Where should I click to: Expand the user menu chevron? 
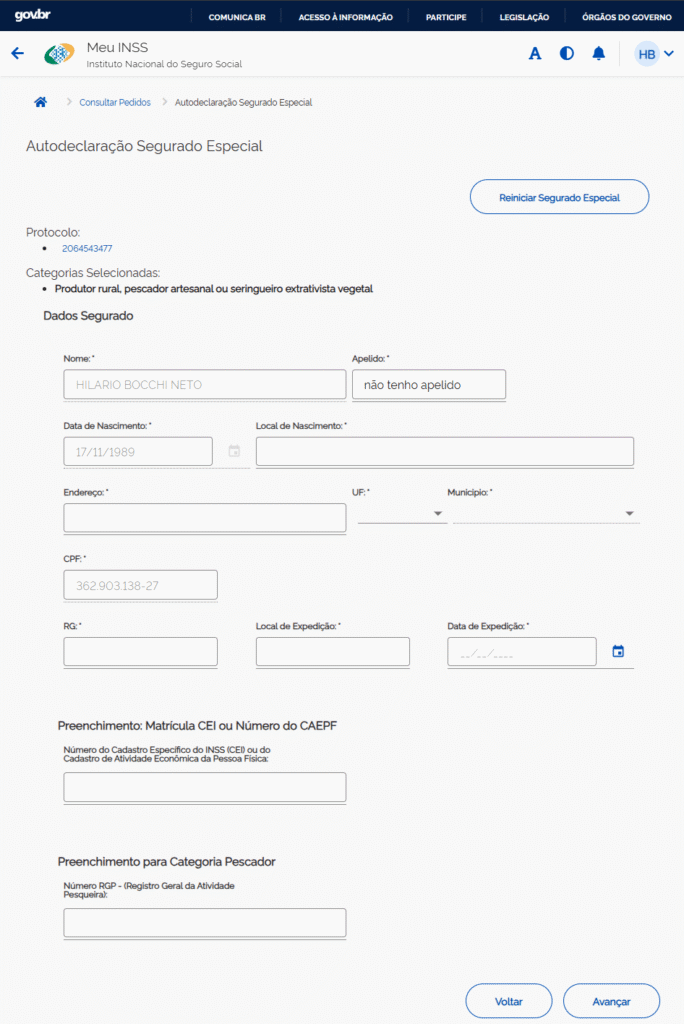pyautogui.click(x=669, y=54)
